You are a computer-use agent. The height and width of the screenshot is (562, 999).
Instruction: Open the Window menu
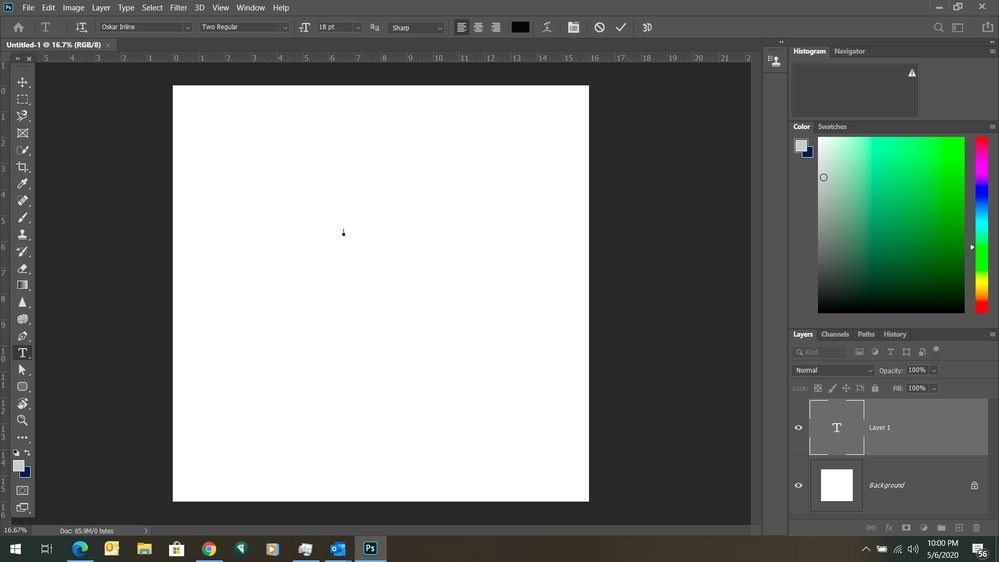[250, 8]
